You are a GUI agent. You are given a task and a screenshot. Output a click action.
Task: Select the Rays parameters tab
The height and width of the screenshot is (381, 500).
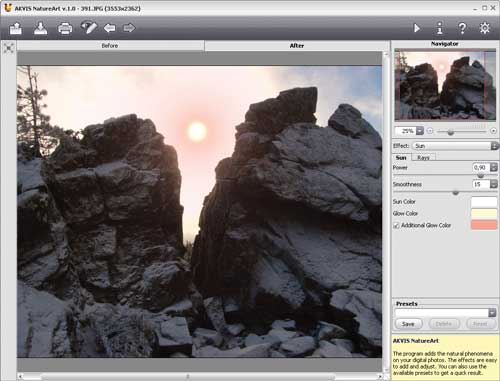click(x=423, y=158)
